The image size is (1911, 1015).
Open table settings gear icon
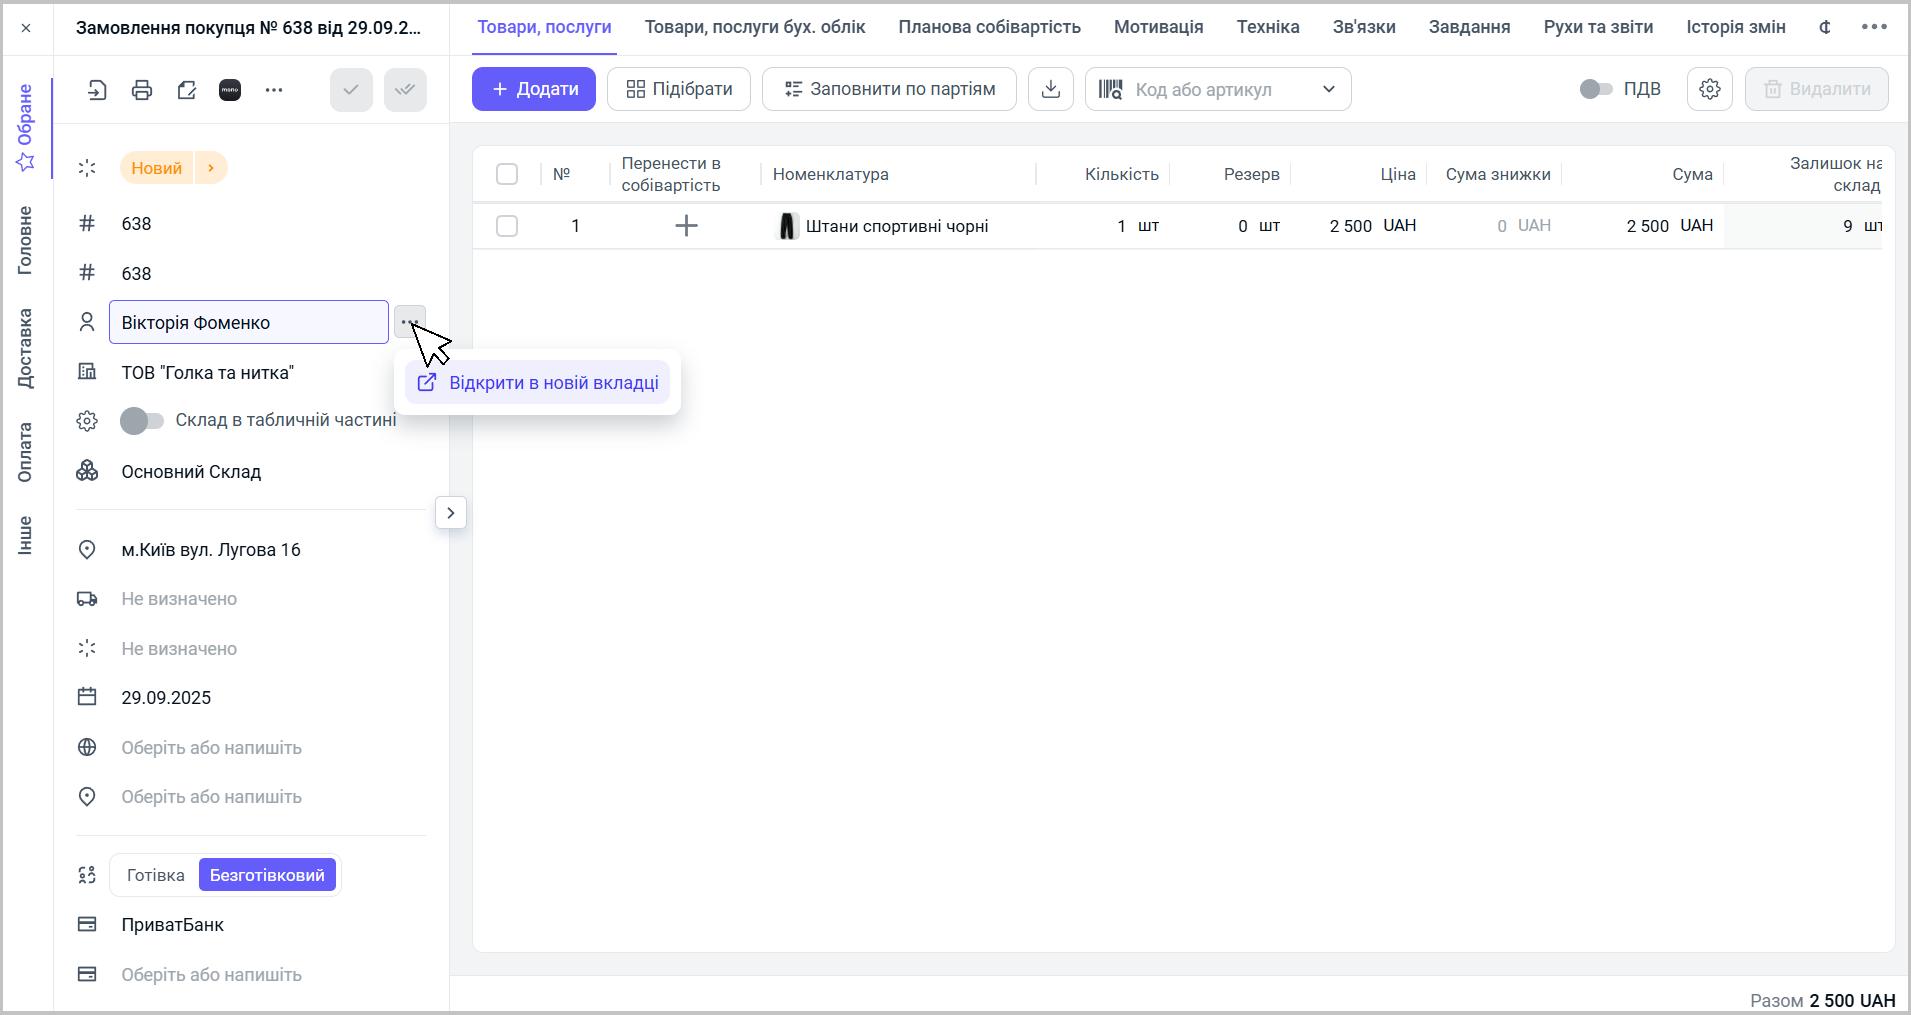(x=1709, y=89)
